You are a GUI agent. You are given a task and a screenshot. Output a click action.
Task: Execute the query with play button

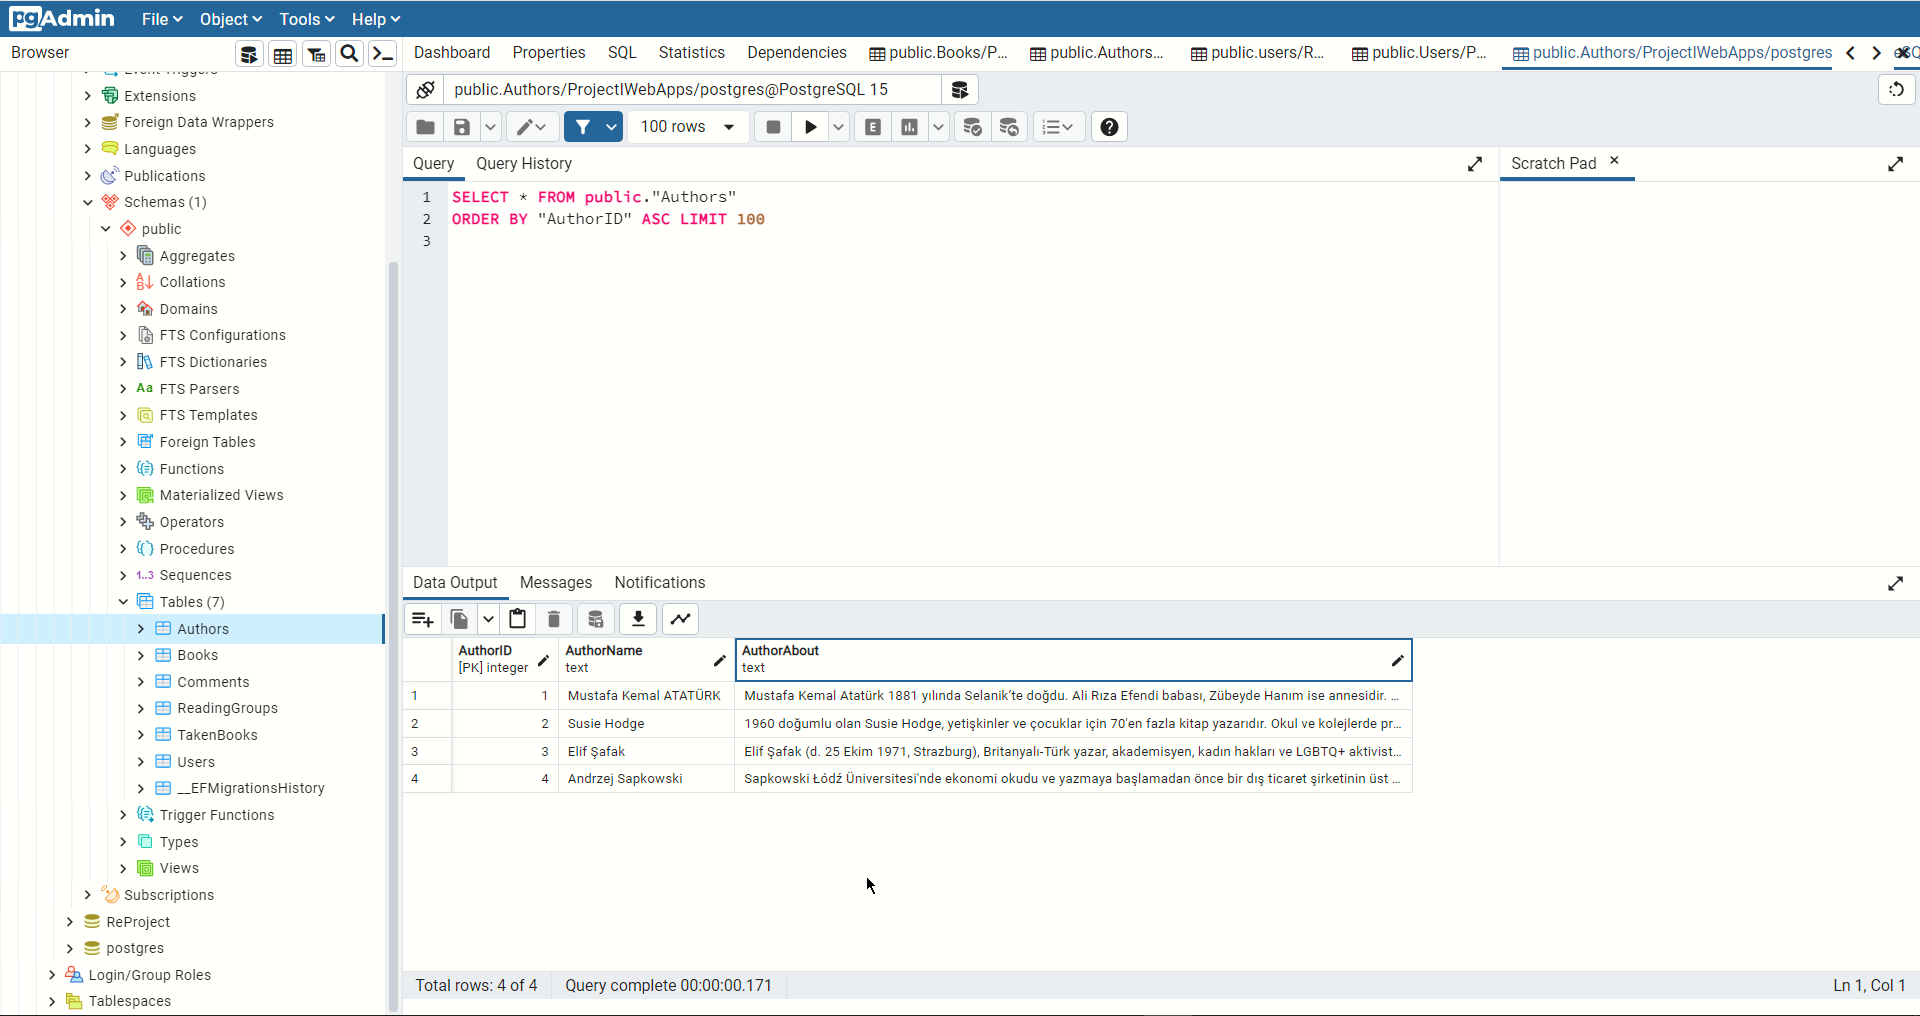point(811,127)
